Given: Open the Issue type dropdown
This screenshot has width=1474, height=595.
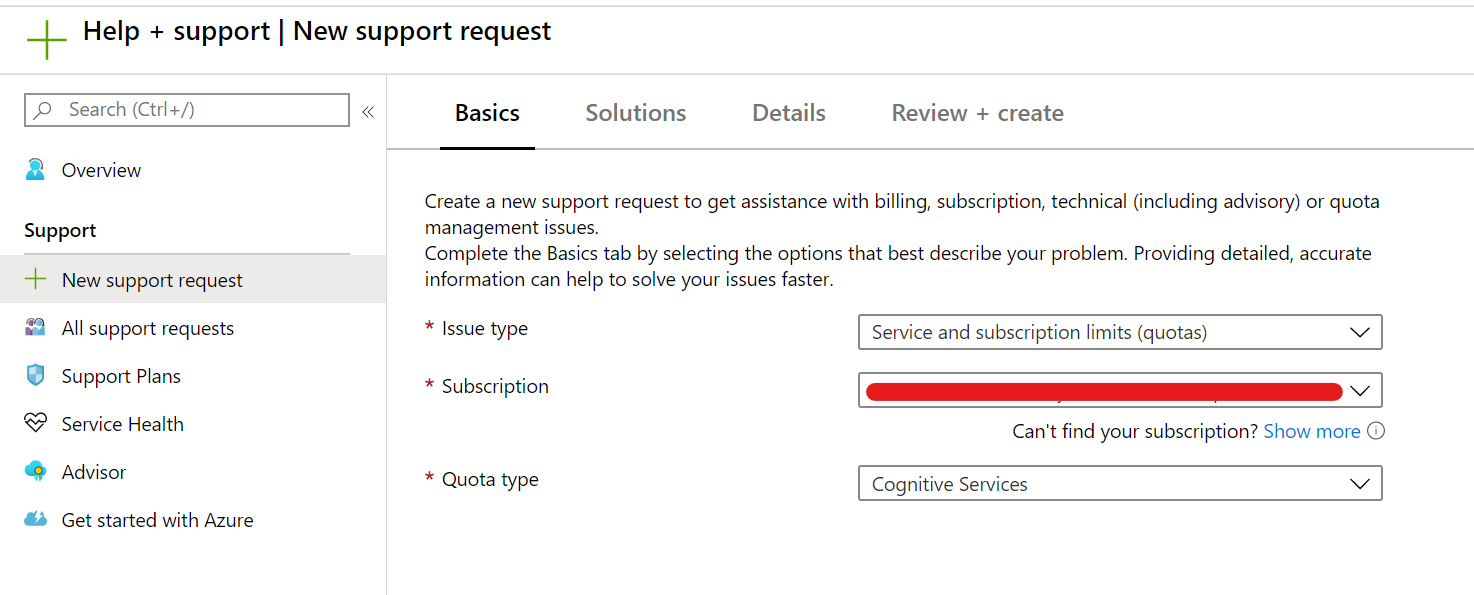Looking at the screenshot, I should point(1120,332).
